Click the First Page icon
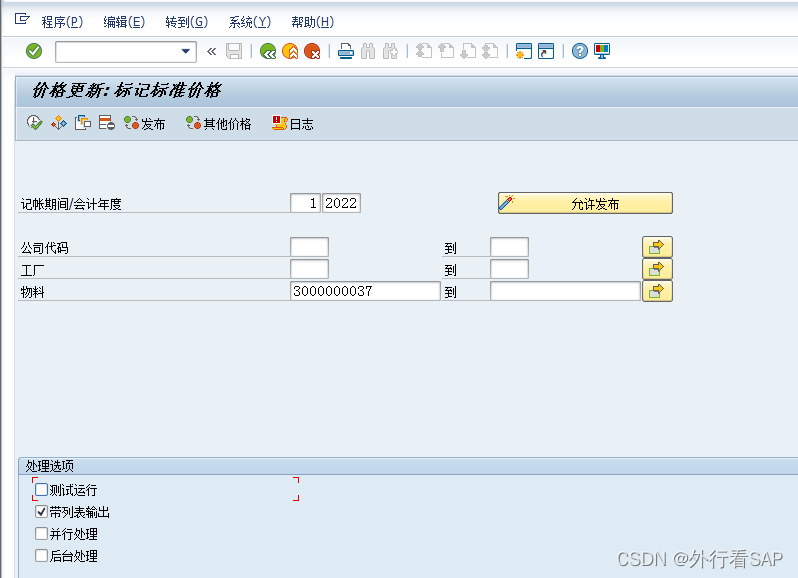Viewport: 798px width, 578px height. coord(423,51)
